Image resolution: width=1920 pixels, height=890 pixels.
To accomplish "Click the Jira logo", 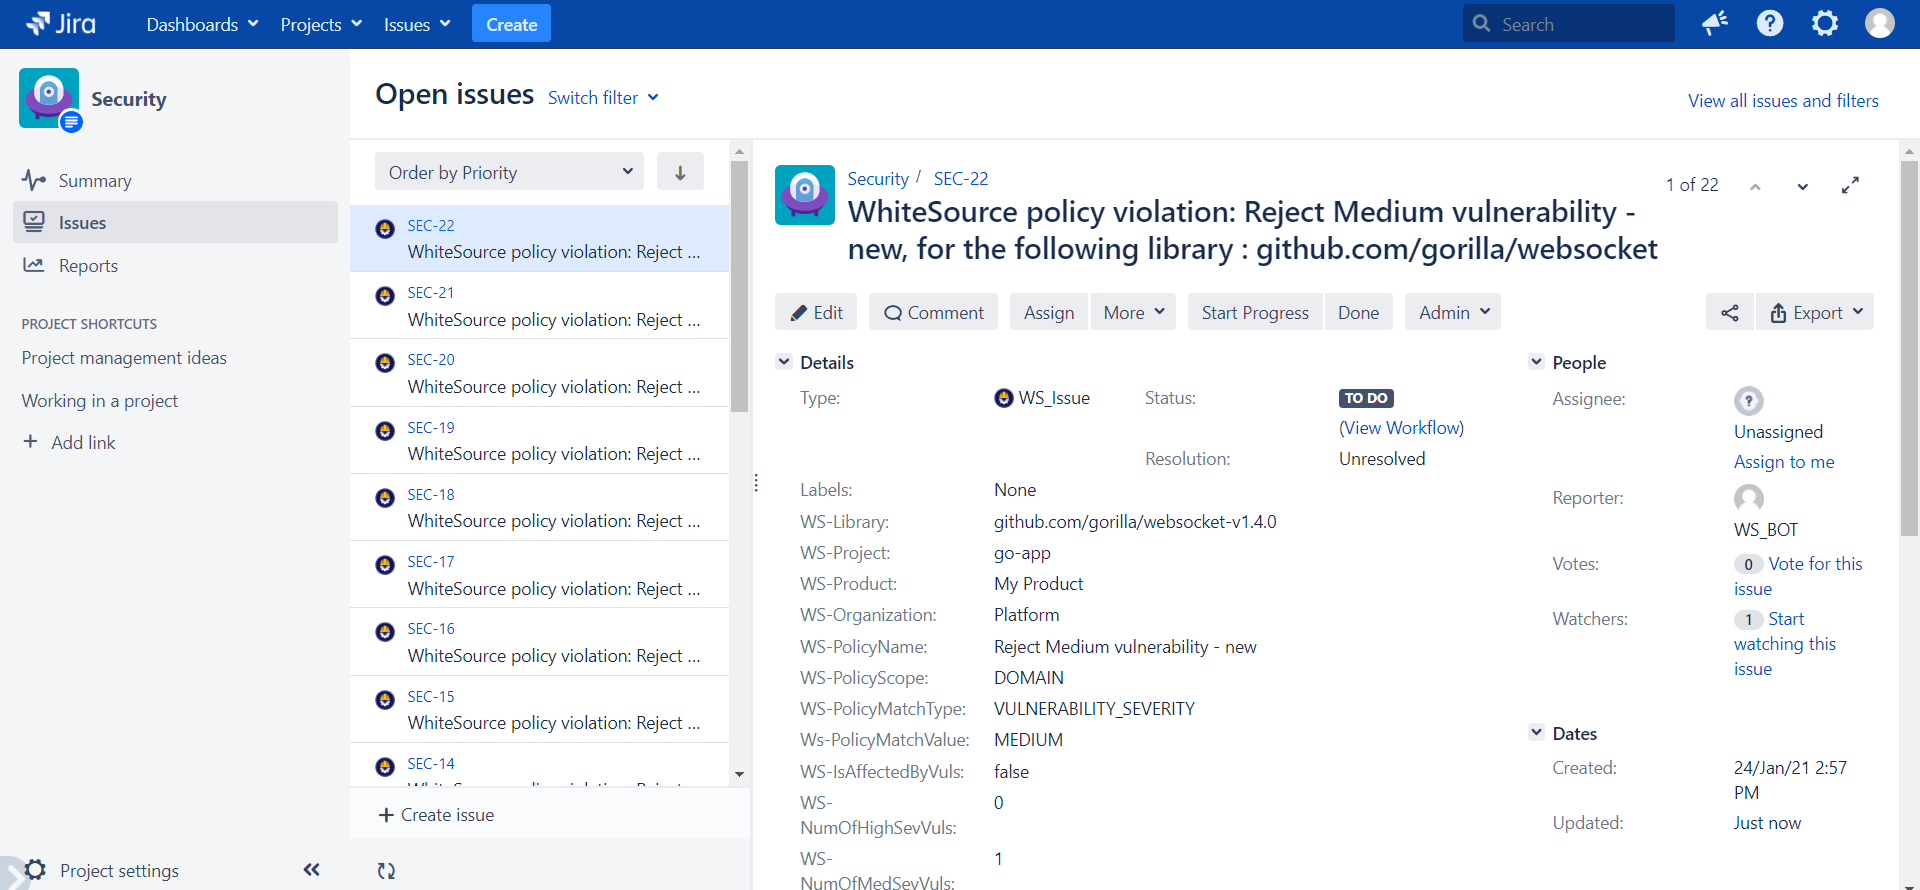I will [61, 23].
